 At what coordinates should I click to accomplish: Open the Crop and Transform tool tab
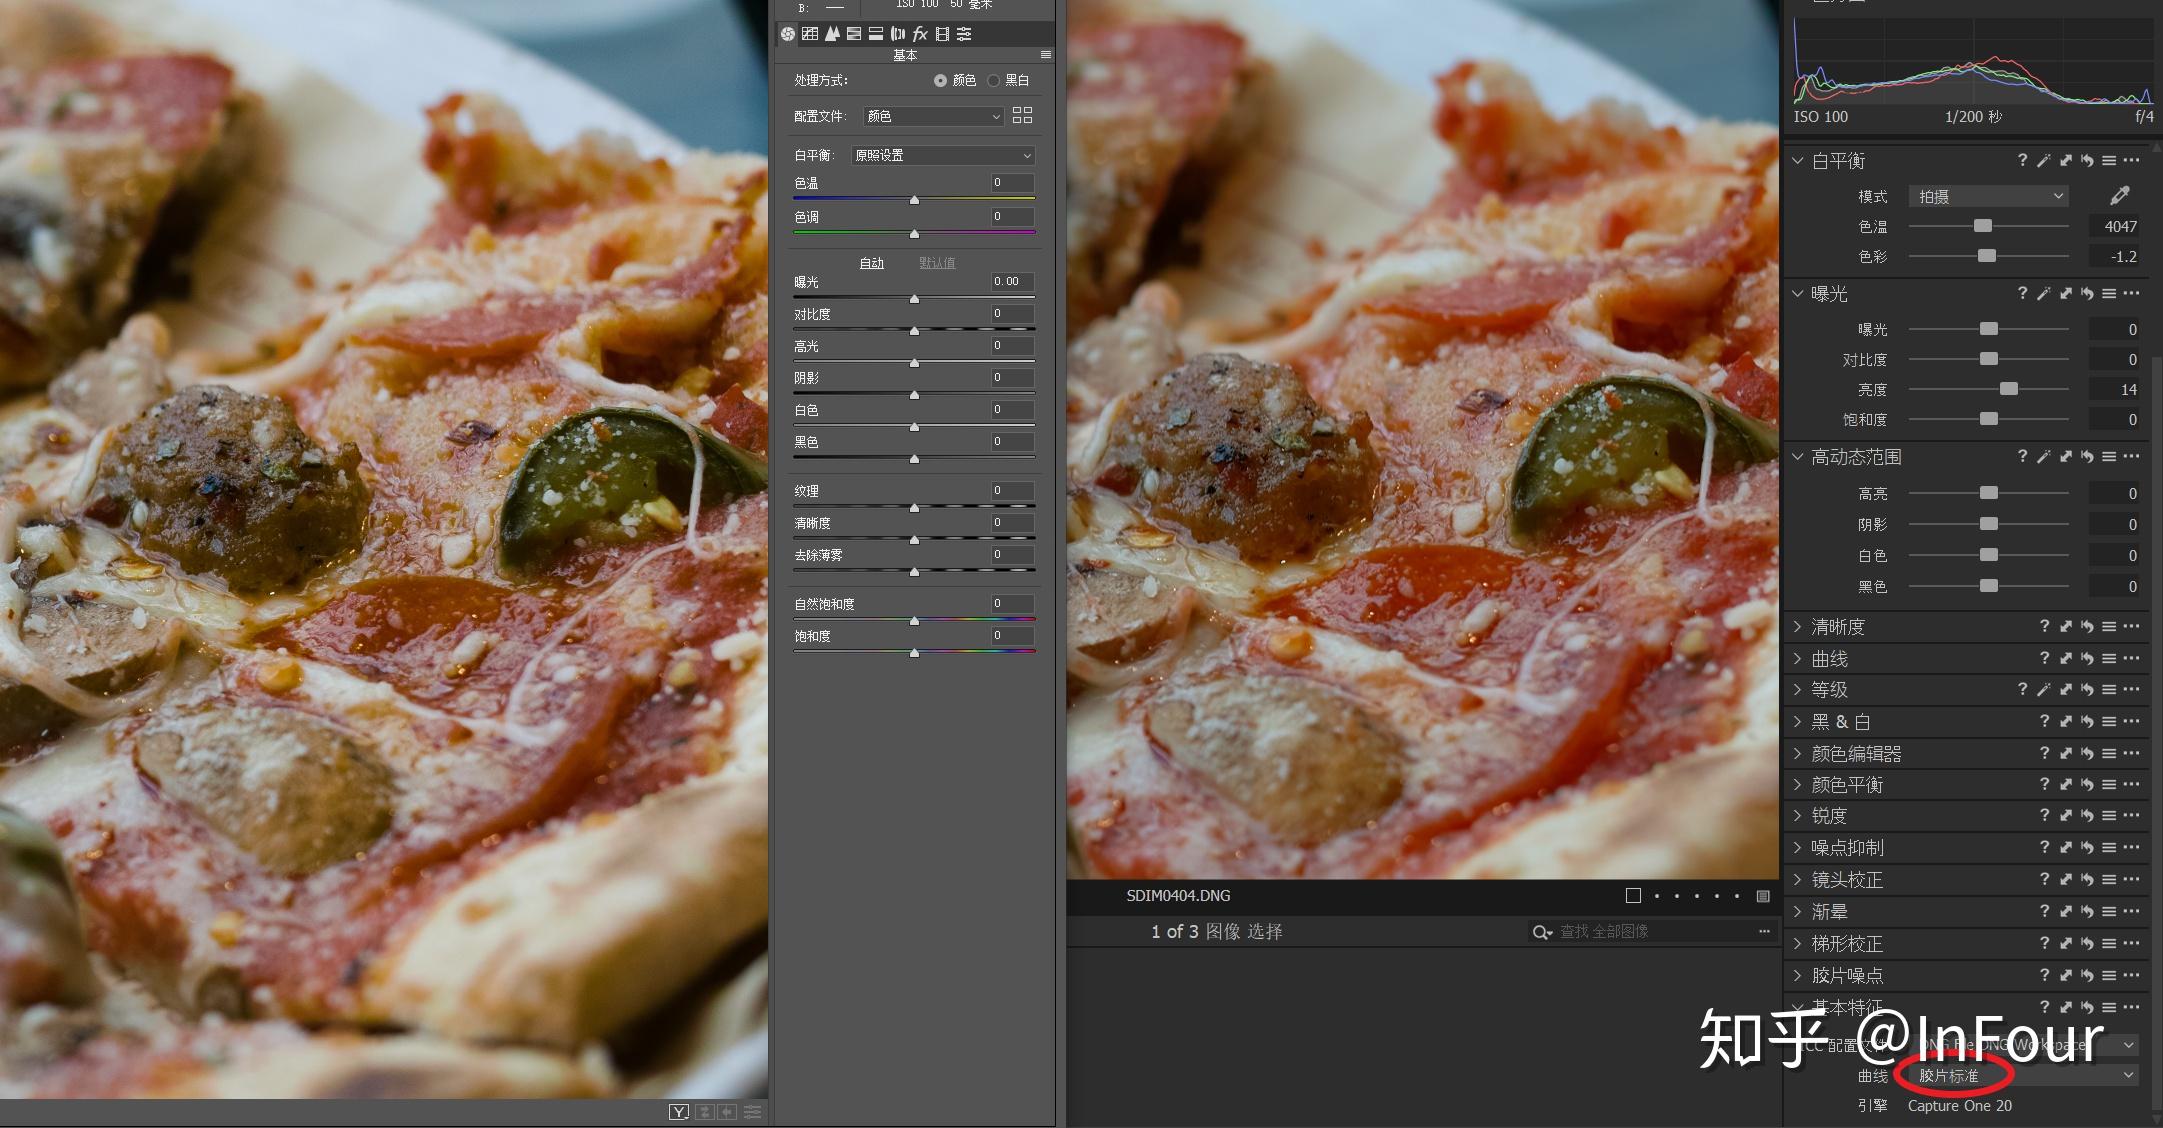pos(810,33)
